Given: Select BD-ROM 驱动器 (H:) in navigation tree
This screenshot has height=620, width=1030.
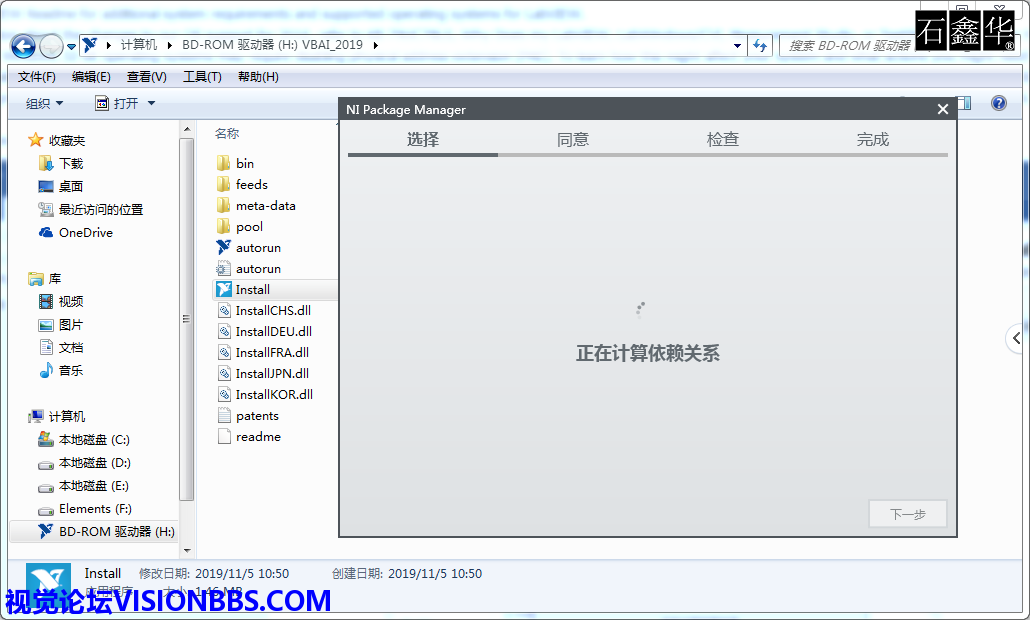Looking at the screenshot, I should [x=117, y=531].
